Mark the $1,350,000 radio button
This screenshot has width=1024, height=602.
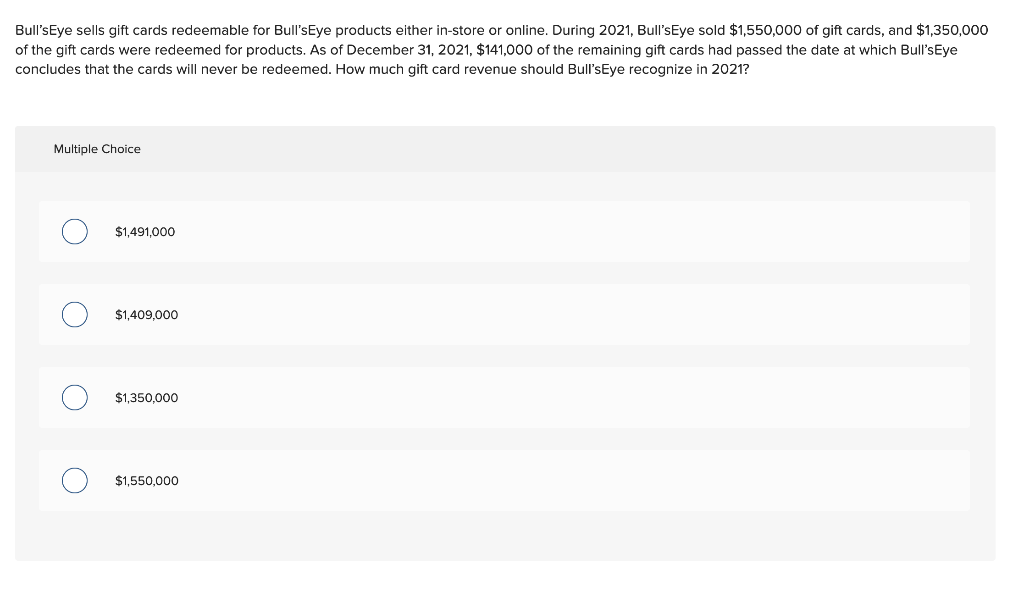pyautogui.click(x=75, y=398)
